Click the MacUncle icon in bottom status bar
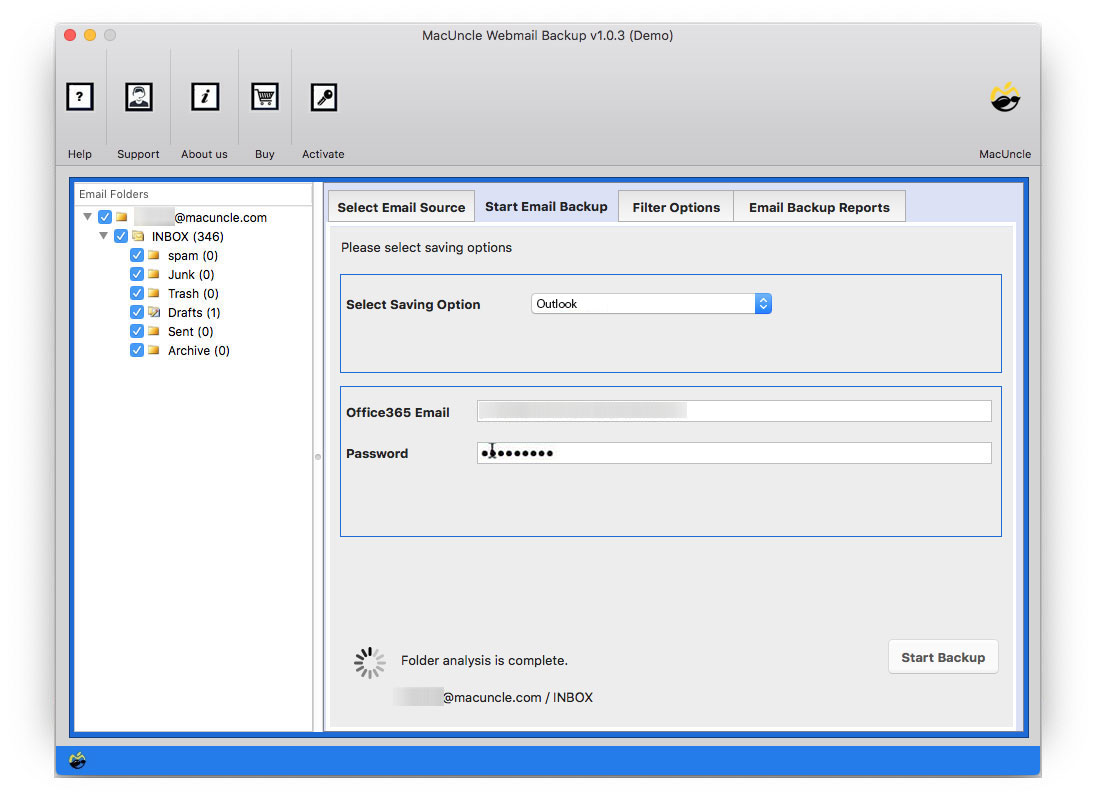This screenshot has height=799, width=1096. 79,760
